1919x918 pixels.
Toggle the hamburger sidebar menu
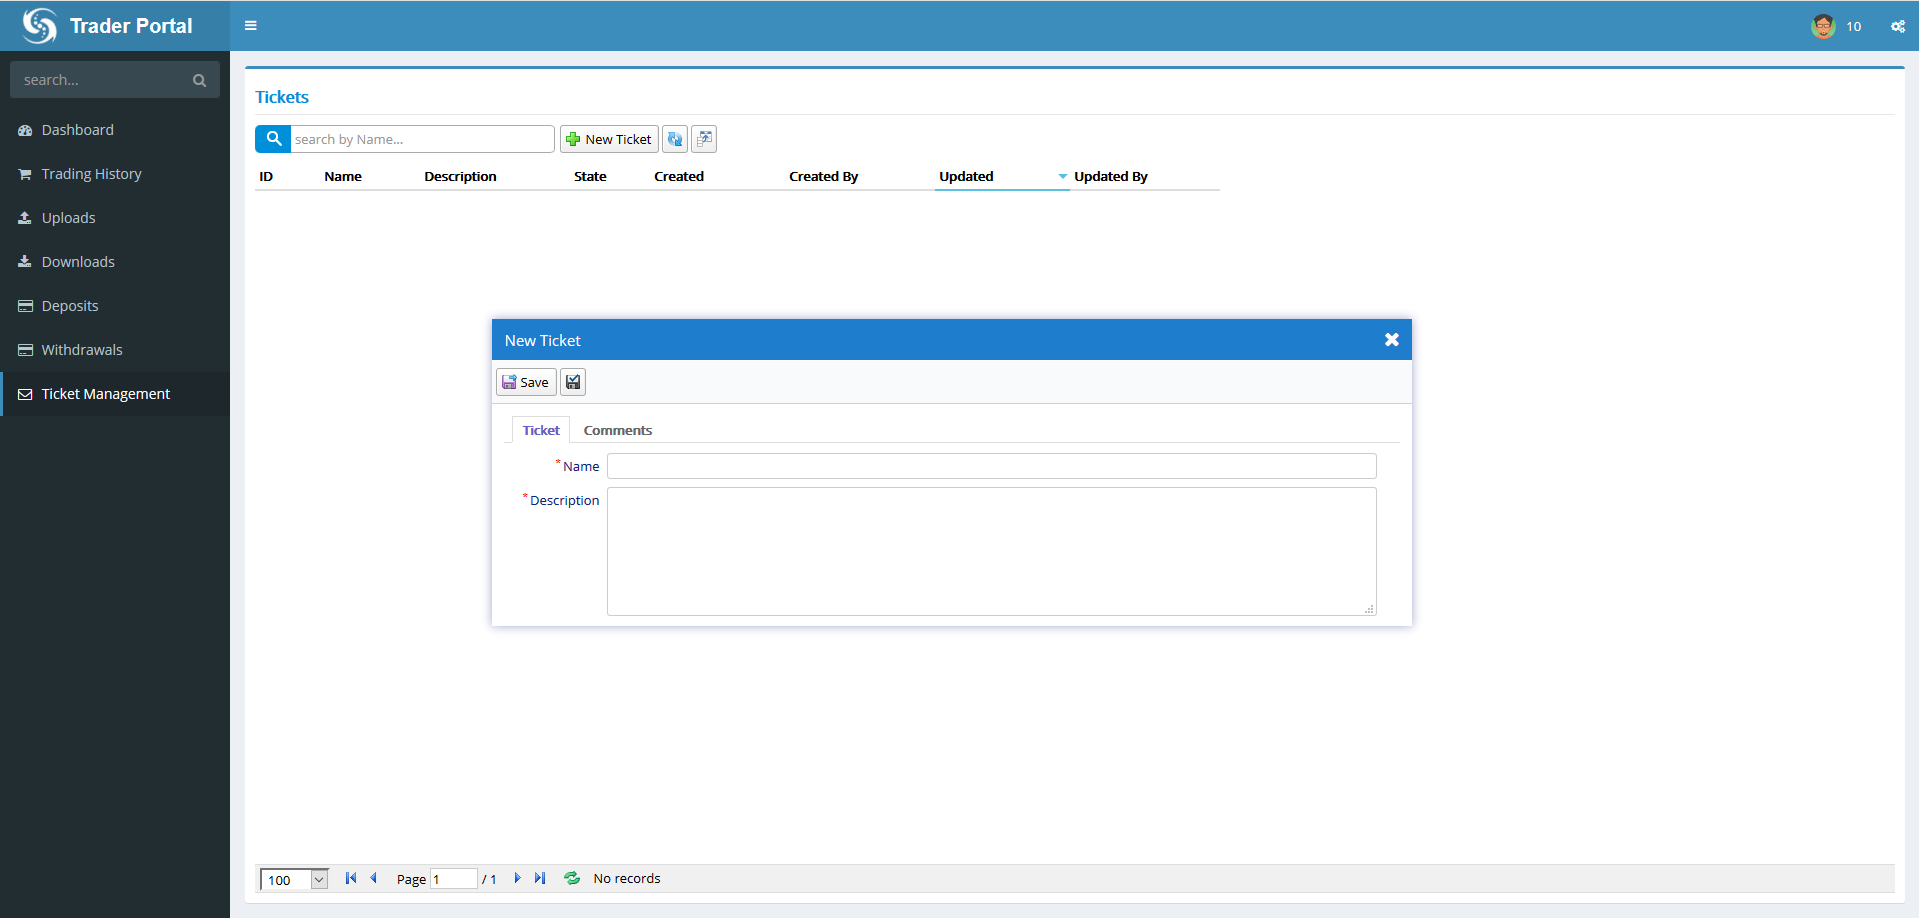[x=251, y=26]
